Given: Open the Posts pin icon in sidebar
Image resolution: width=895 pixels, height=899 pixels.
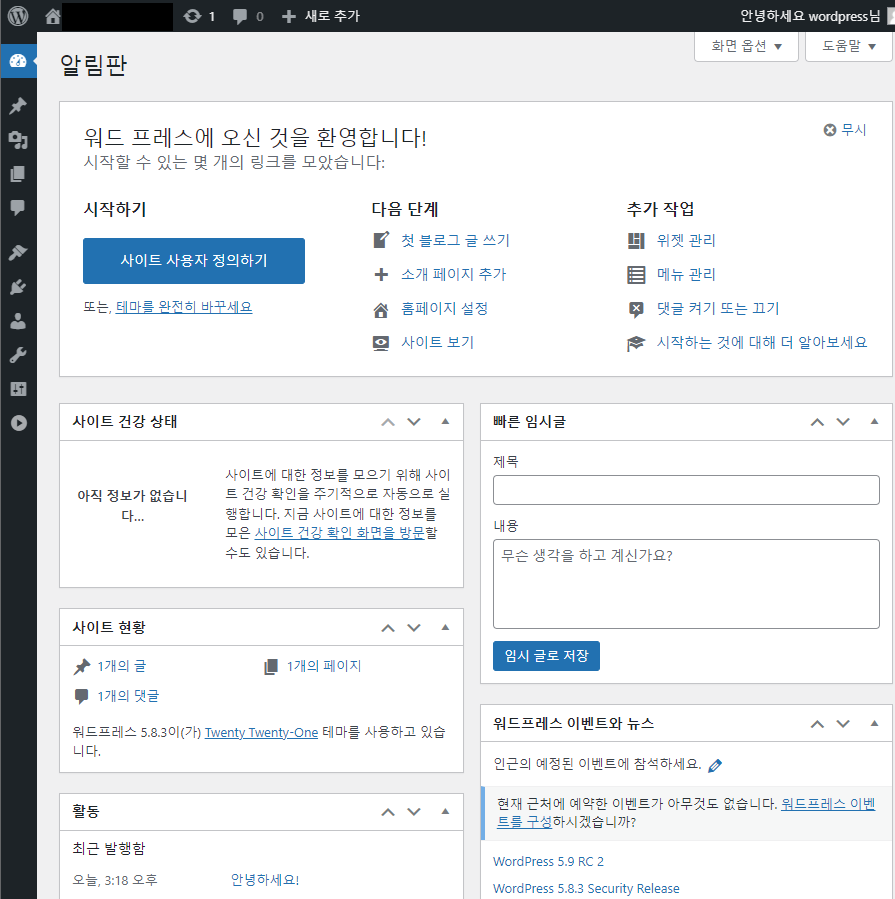Looking at the screenshot, I should point(18,106).
